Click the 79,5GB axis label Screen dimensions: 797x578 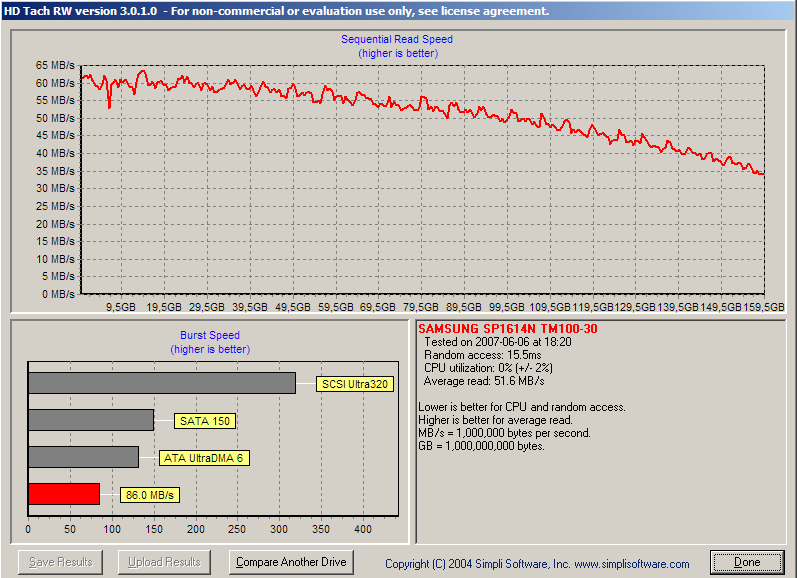click(420, 307)
